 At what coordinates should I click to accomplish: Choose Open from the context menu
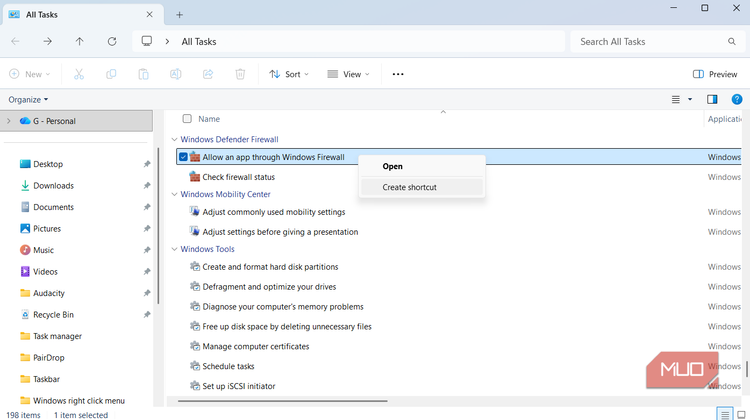point(422,166)
